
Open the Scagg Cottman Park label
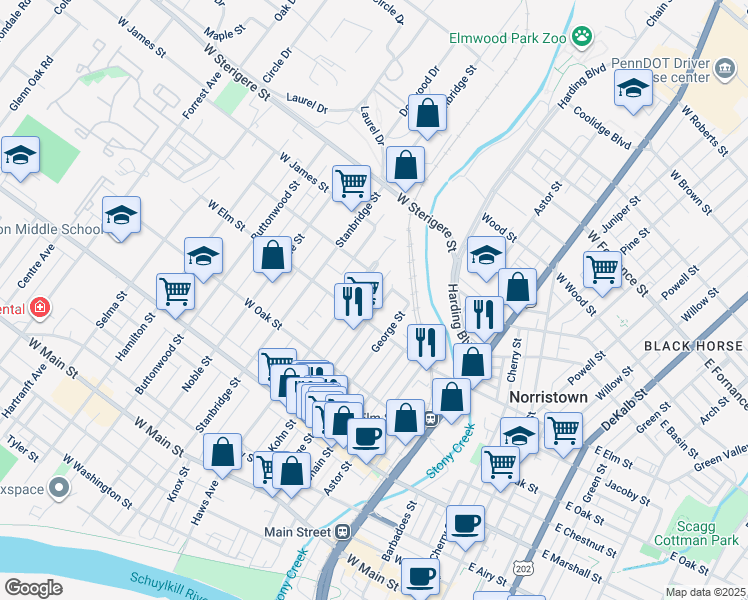(696, 533)
